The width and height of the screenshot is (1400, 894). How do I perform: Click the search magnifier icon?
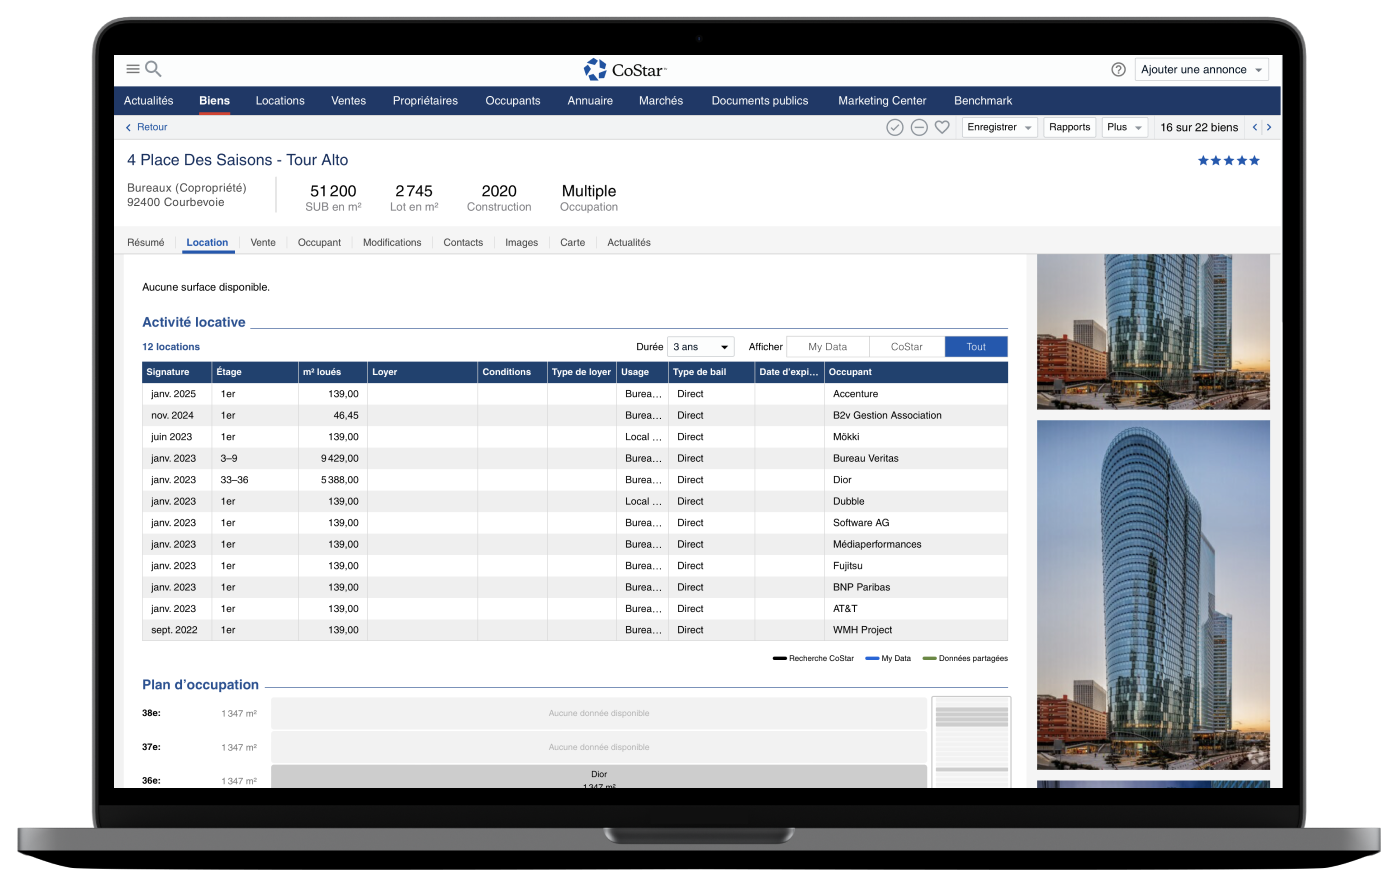pyautogui.click(x=153, y=69)
